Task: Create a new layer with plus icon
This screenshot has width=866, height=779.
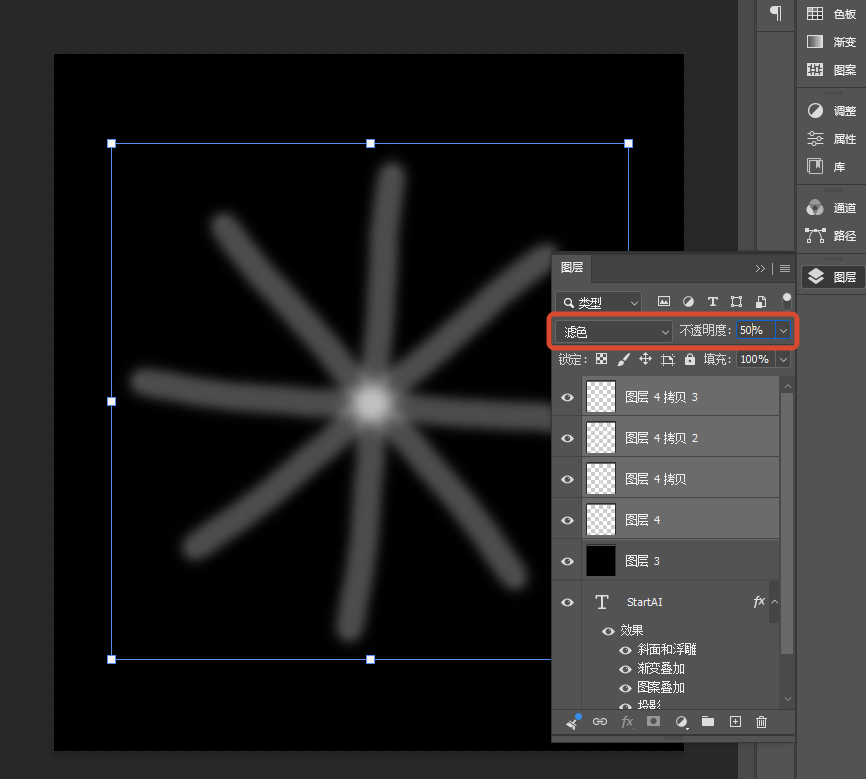Action: point(735,722)
